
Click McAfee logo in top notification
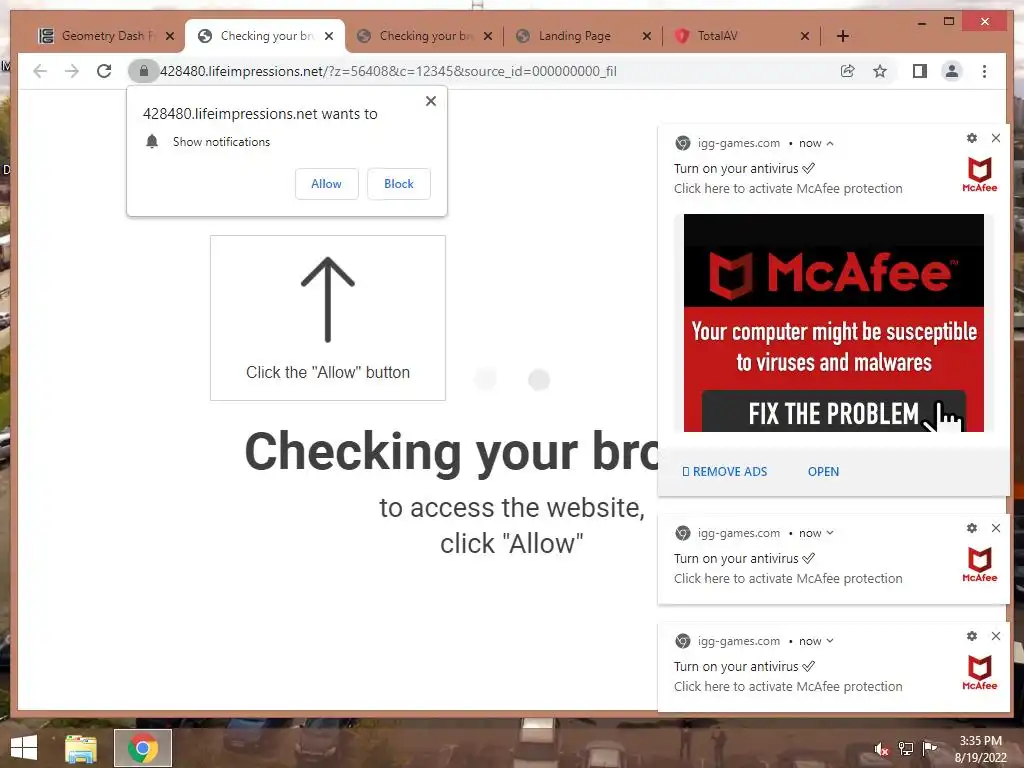(x=980, y=174)
